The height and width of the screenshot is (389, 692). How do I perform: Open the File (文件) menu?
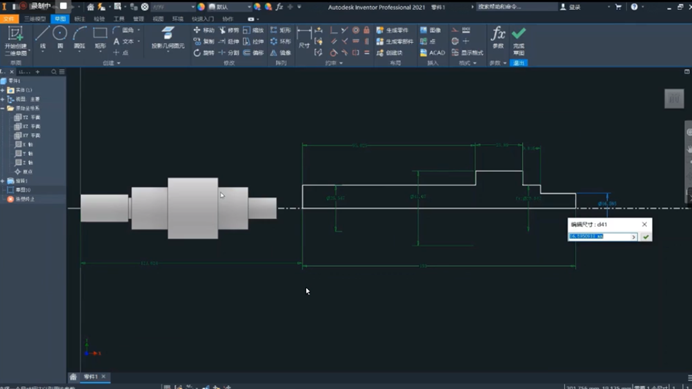[x=9, y=19]
